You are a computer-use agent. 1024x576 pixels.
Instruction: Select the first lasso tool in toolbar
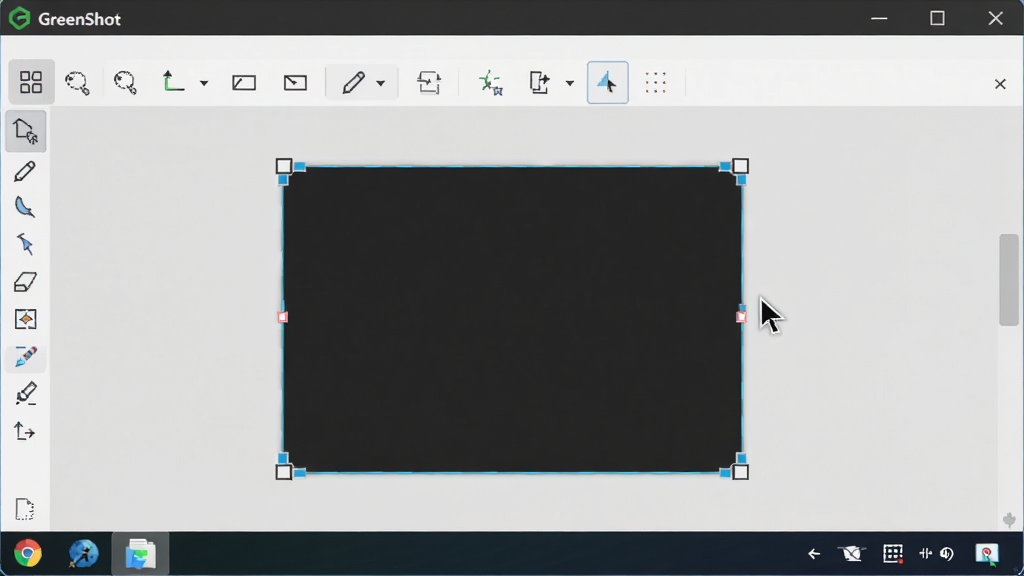pyautogui.click(x=77, y=83)
